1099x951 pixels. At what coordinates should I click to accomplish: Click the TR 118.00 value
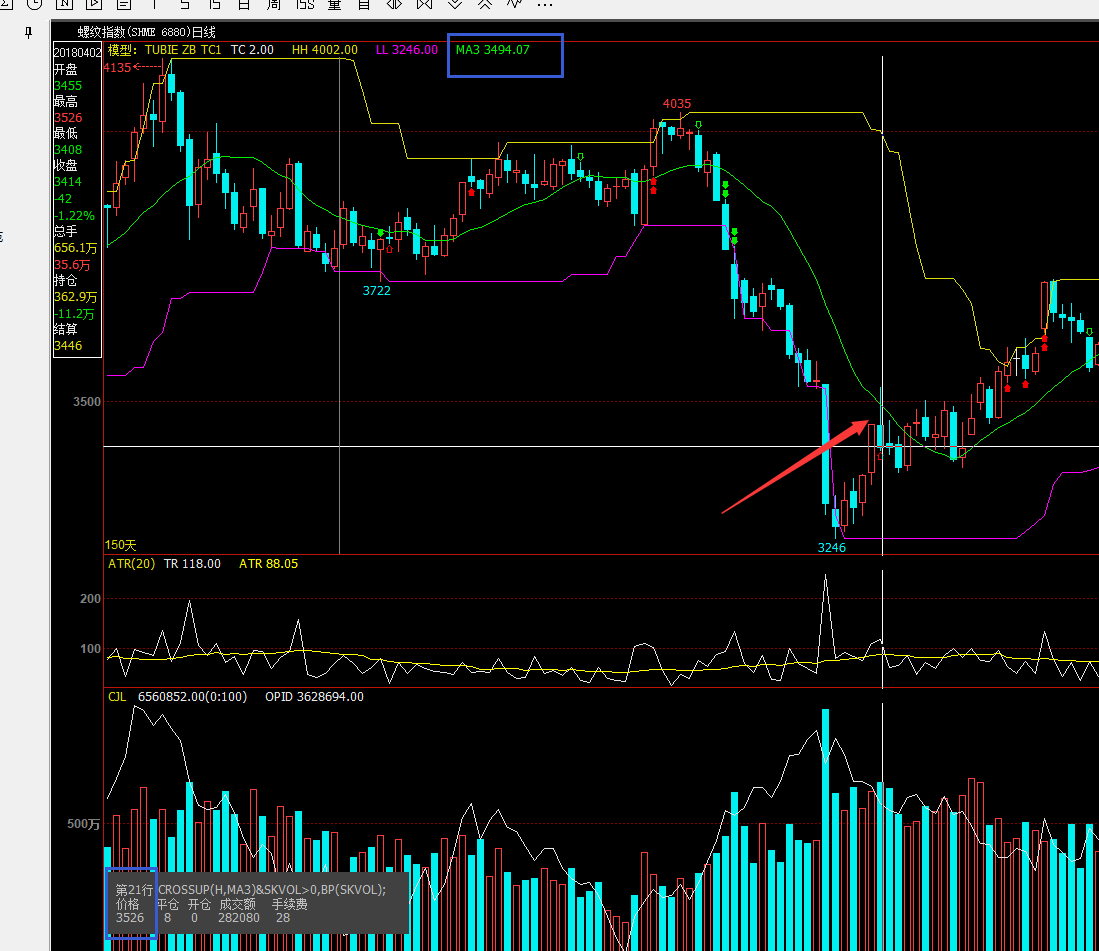pos(192,563)
